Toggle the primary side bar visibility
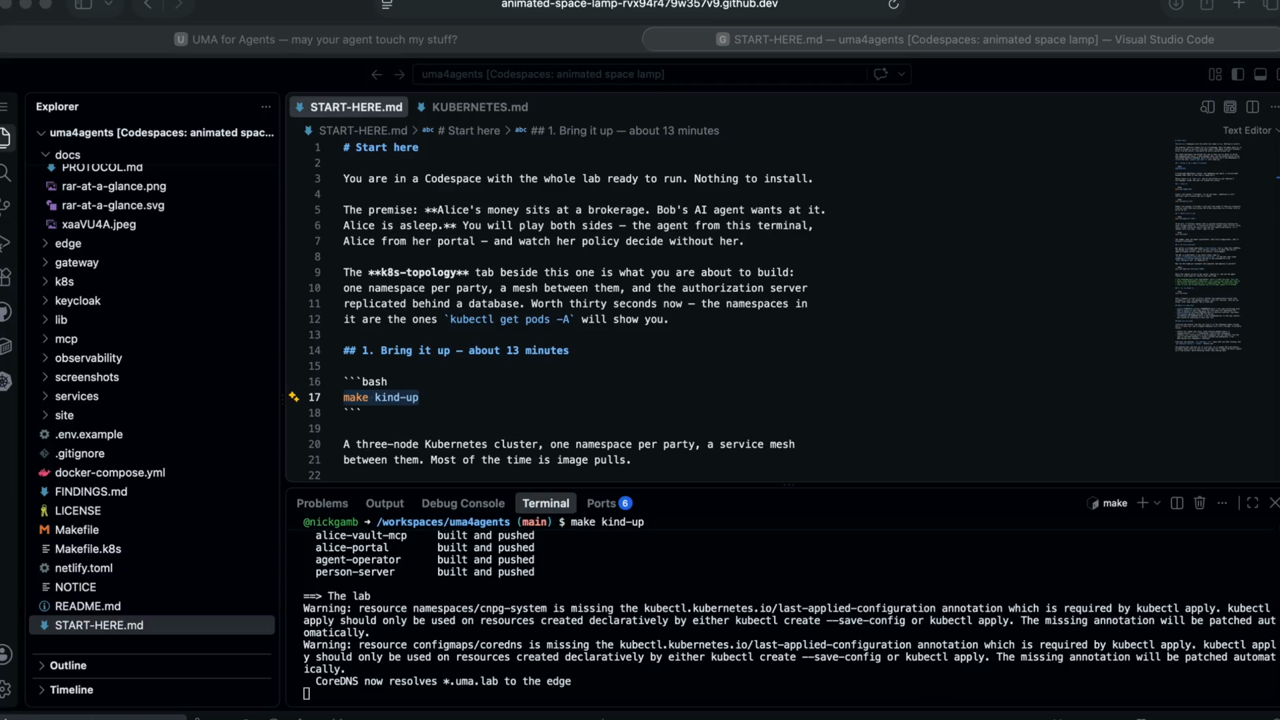Screen dimensions: 1280x720 tap(1238, 74)
